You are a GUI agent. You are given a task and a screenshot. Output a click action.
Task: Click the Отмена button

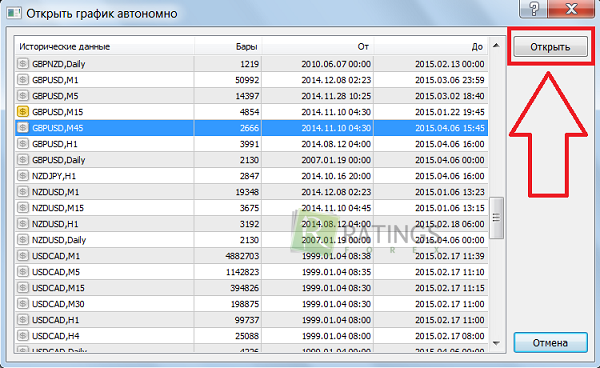[x=550, y=342]
